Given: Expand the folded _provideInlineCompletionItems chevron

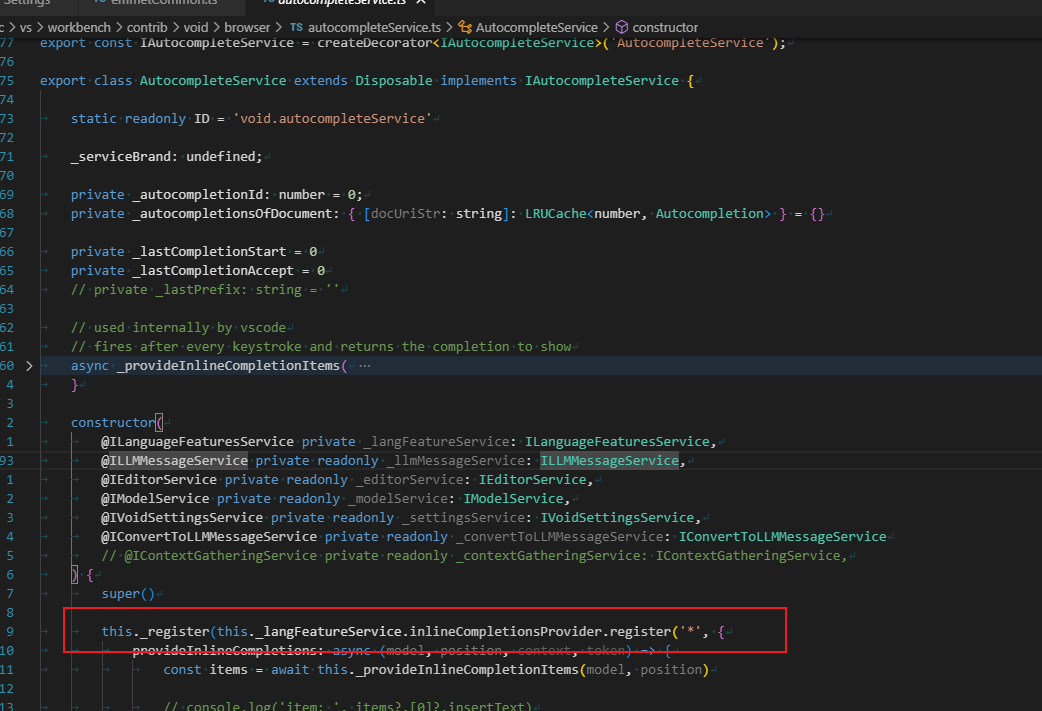Looking at the screenshot, I should pos(28,366).
